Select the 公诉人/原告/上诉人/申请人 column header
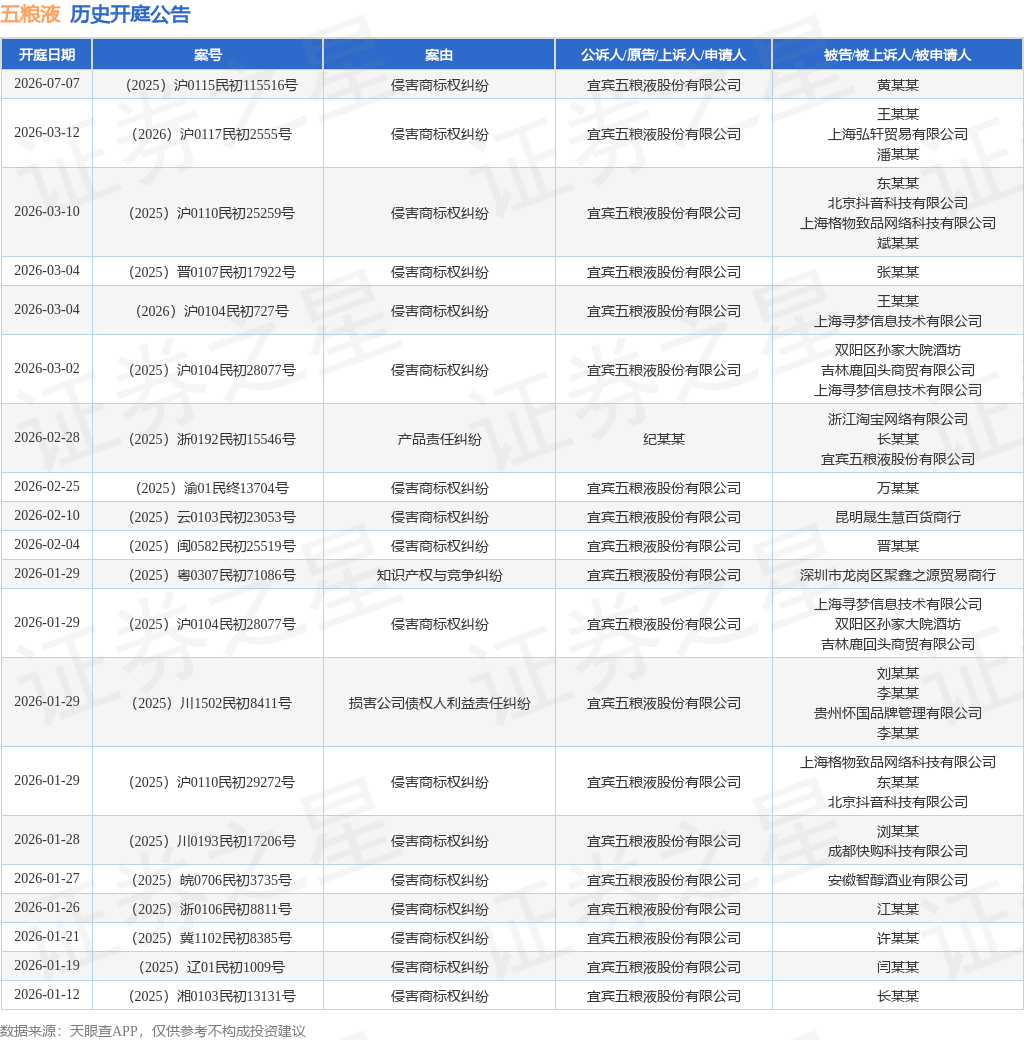Viewport: 1024px width, 1040px height. click(663, 55)
